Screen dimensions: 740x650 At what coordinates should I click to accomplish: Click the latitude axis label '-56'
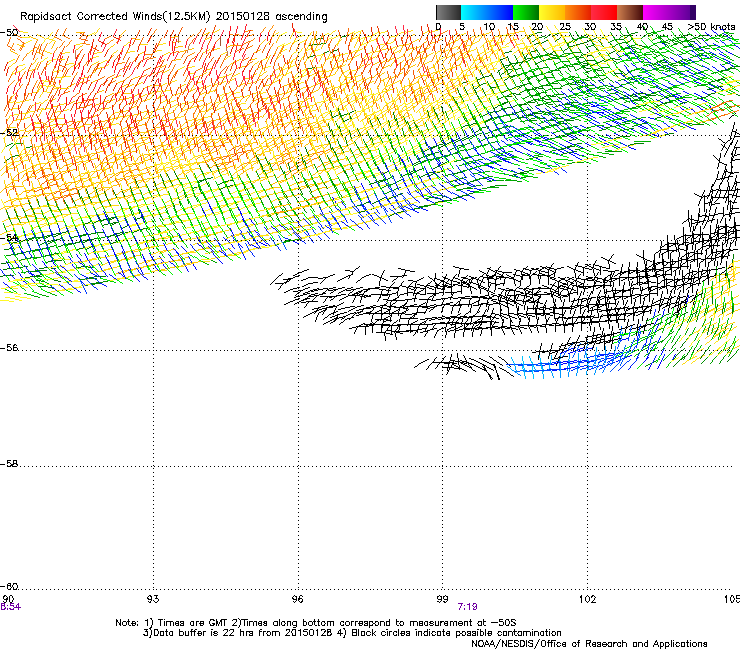(x=9, y=348)
